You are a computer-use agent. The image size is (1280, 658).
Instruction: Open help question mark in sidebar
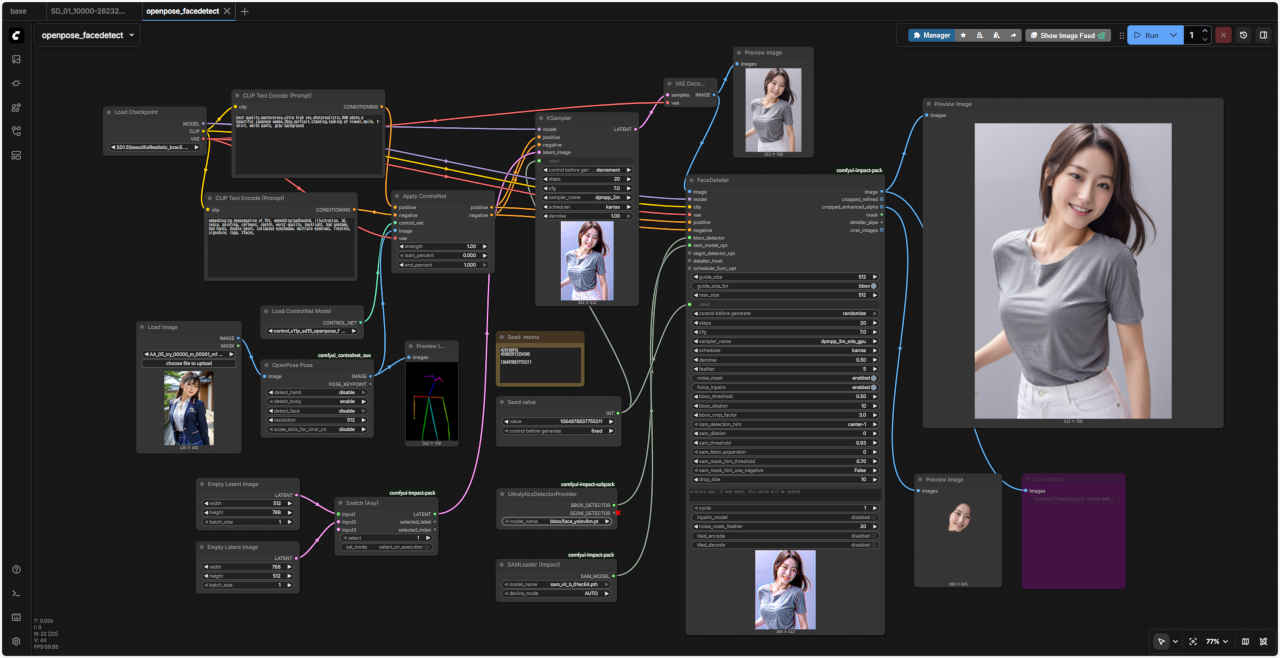click(16, 569)
